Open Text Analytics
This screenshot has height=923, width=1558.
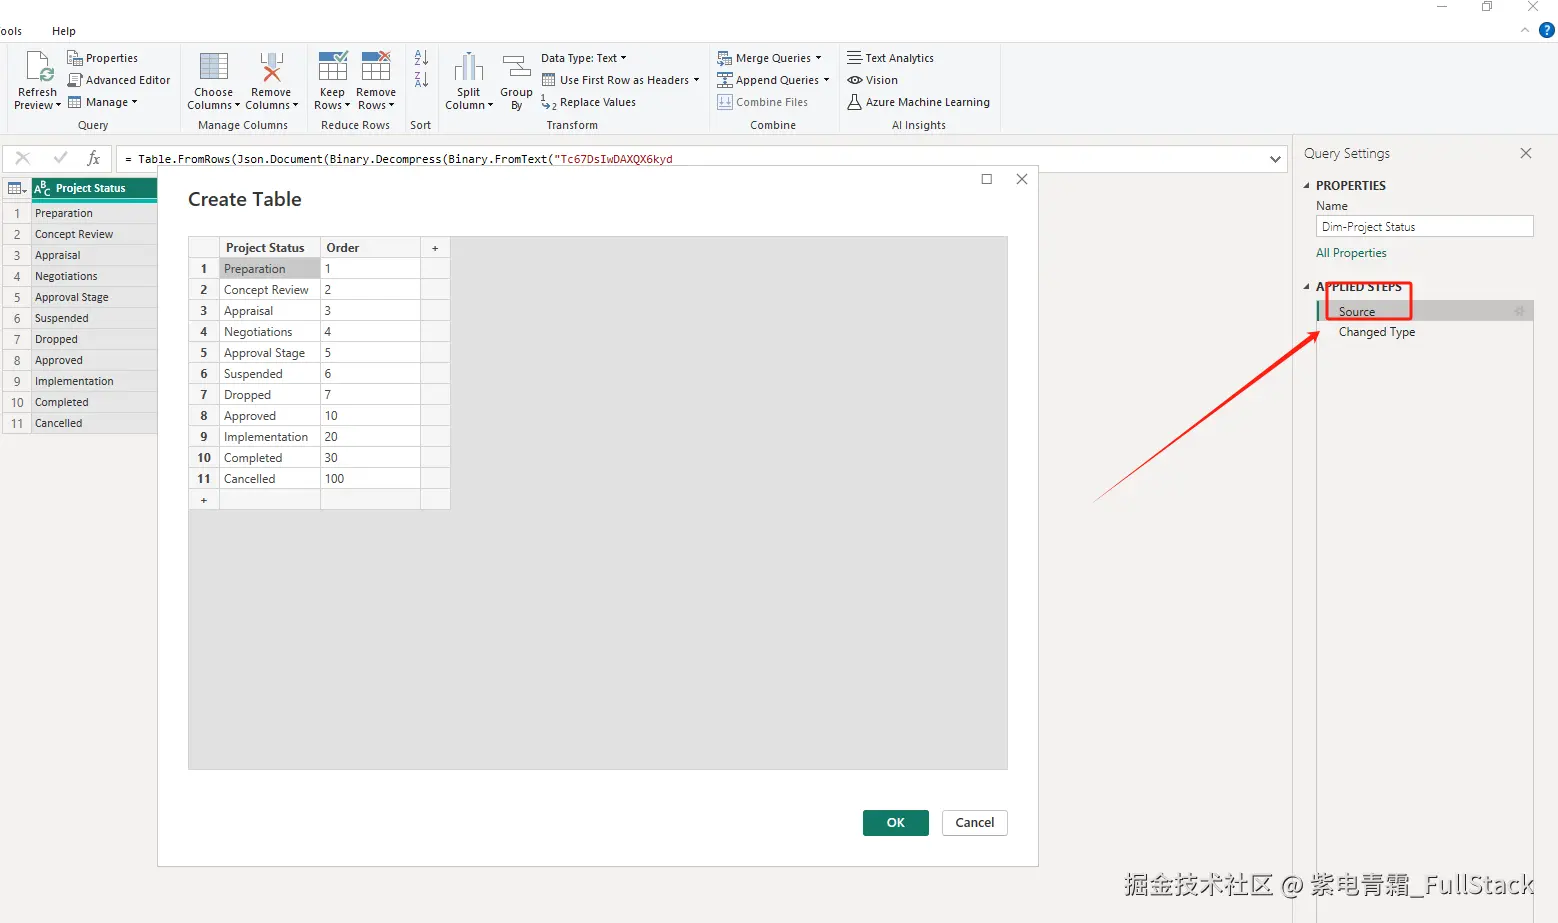(890, 58)
